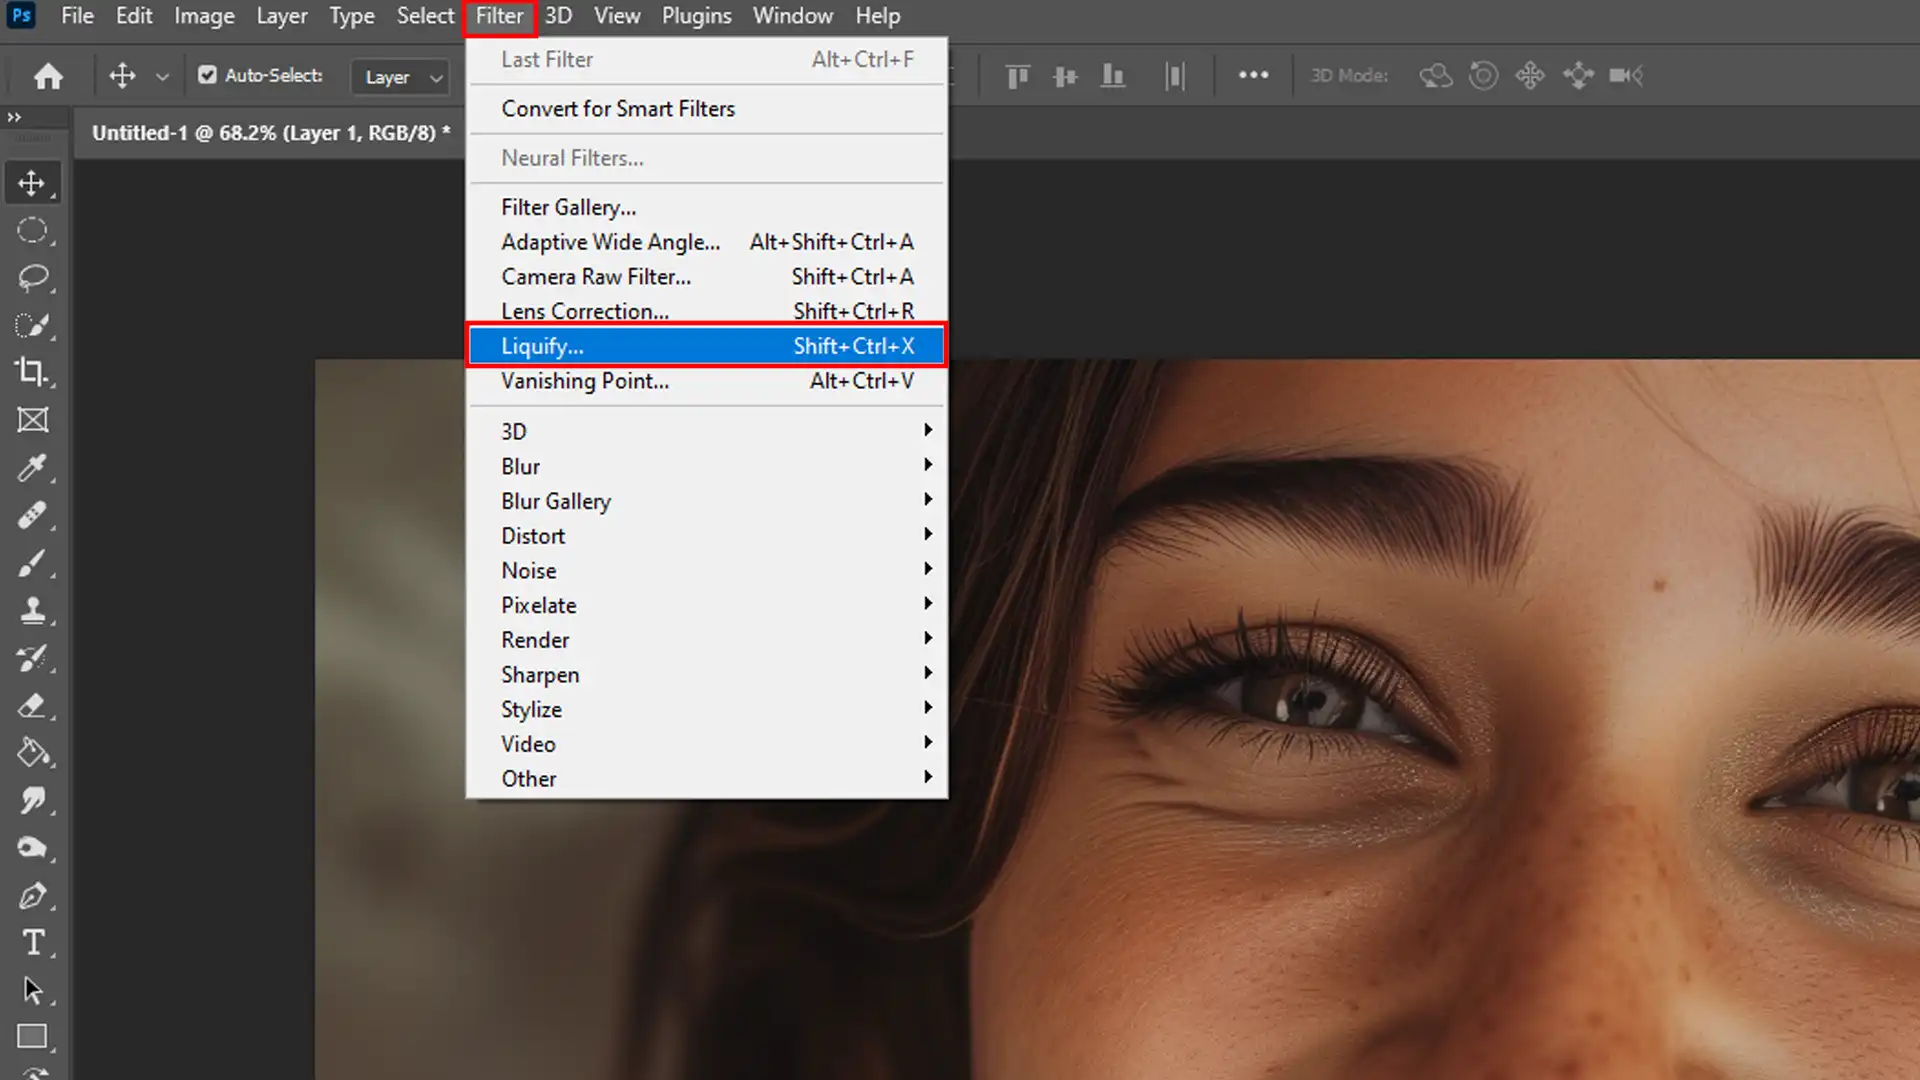Click the extra options ellipsis button
This screenshot has height=1080, width=1920.
[1253, 75]
